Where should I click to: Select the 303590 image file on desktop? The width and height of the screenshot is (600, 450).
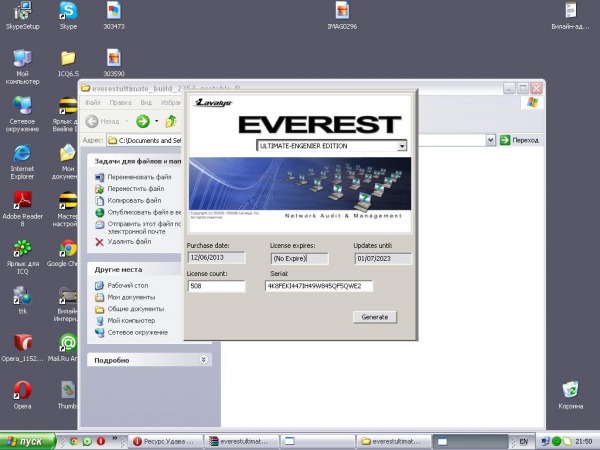click(114, 63)
